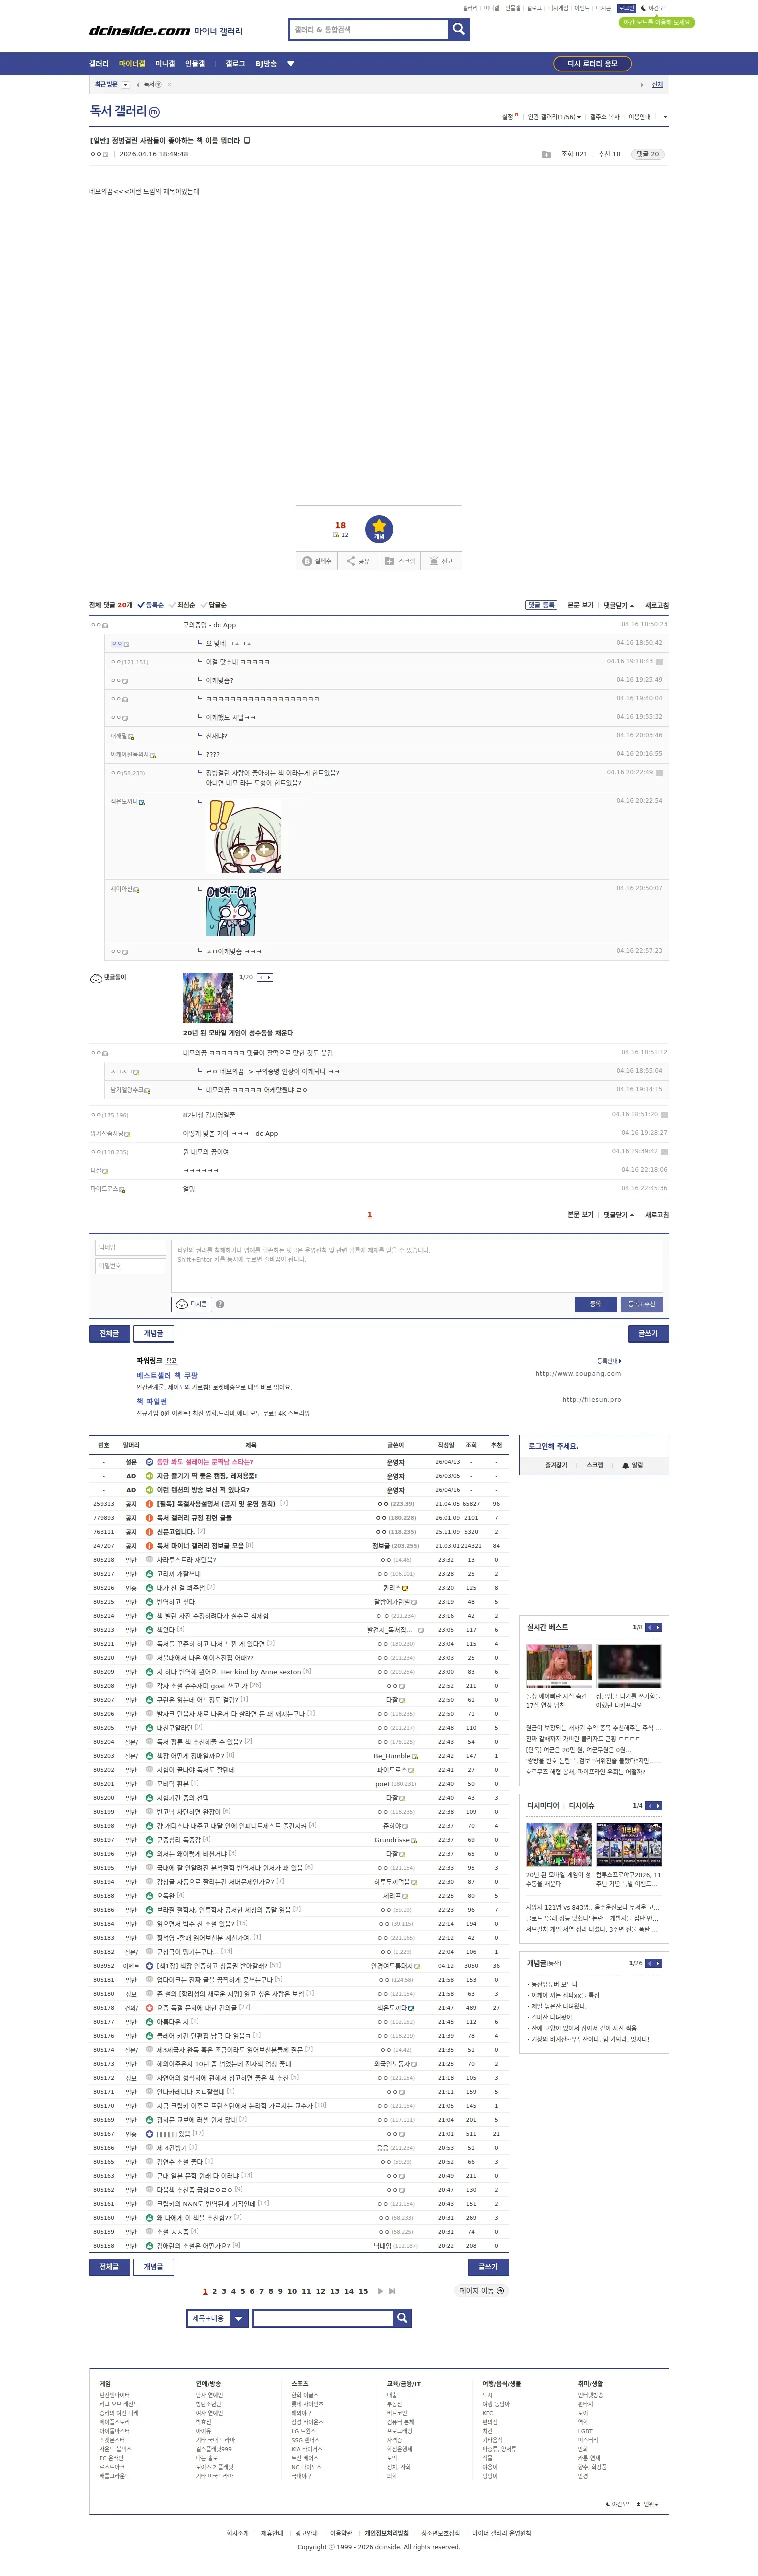The image size is (758, 2576).
Task: Click next arrow in 개념글 side panel
Action: point(658,1963)
